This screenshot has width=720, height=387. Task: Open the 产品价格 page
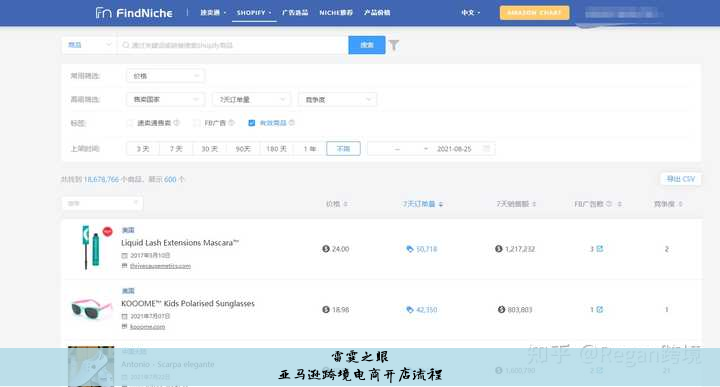click(377, 13)
